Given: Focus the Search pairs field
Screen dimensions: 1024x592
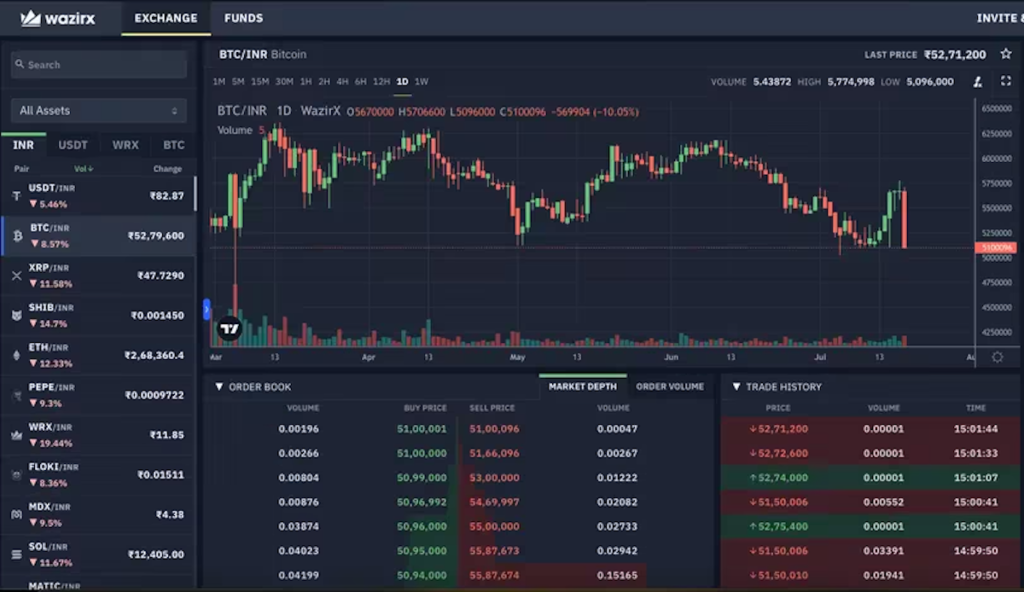Looking at the screenshot, I should coord(99,65).
